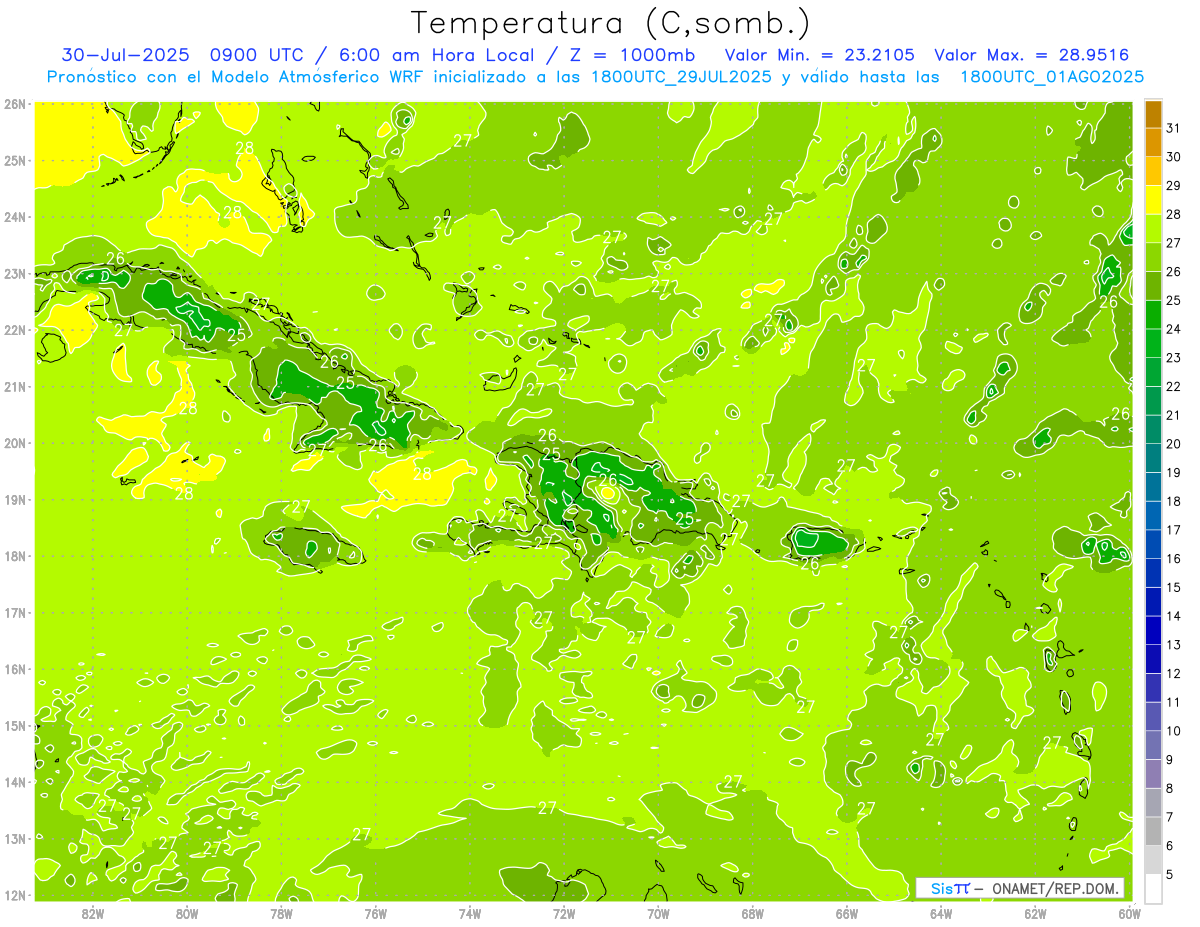Image resolution: width=1200 pixels, height=927 pixels.
Task: Click the '68W' longitude axis label
Action: point(752,914)
